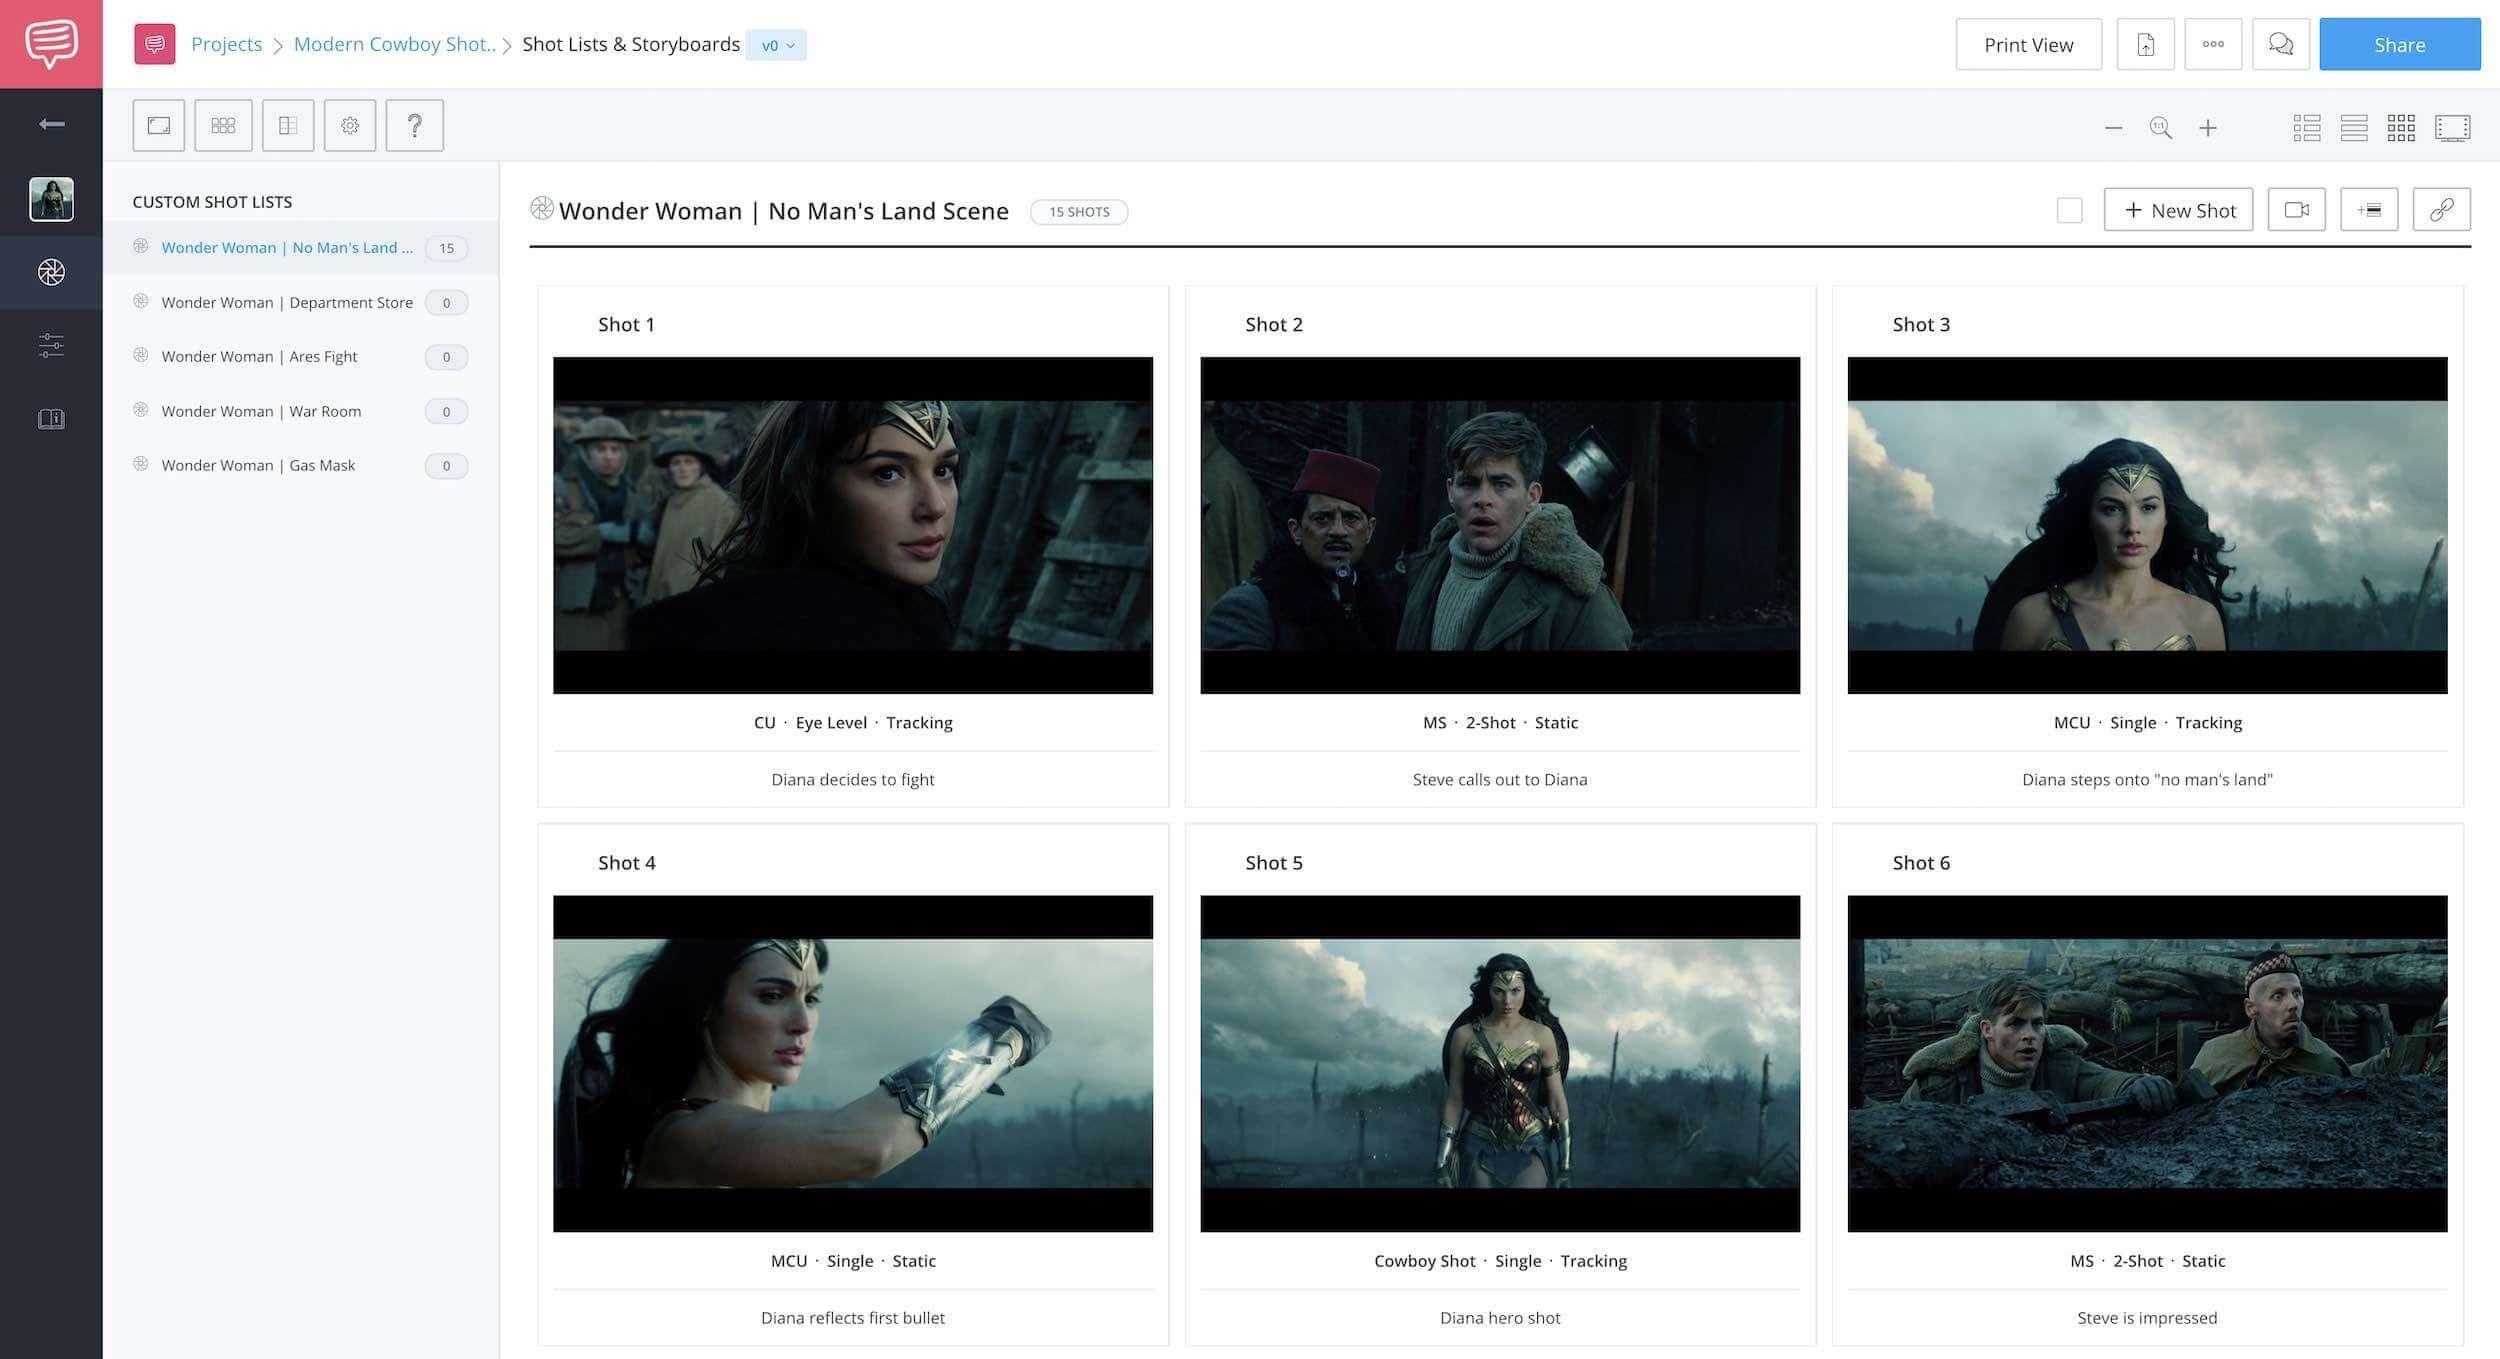Expand the version dropdown v0

click(x=776, y=44)
